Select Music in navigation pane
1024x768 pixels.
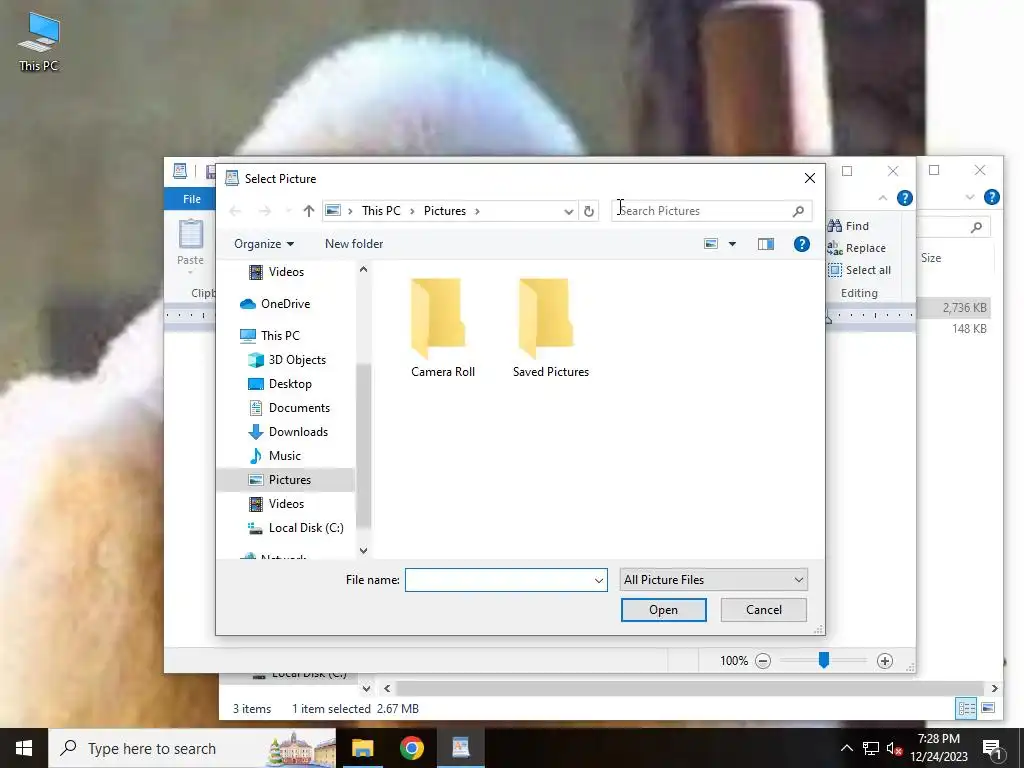(x=285, y=456)
